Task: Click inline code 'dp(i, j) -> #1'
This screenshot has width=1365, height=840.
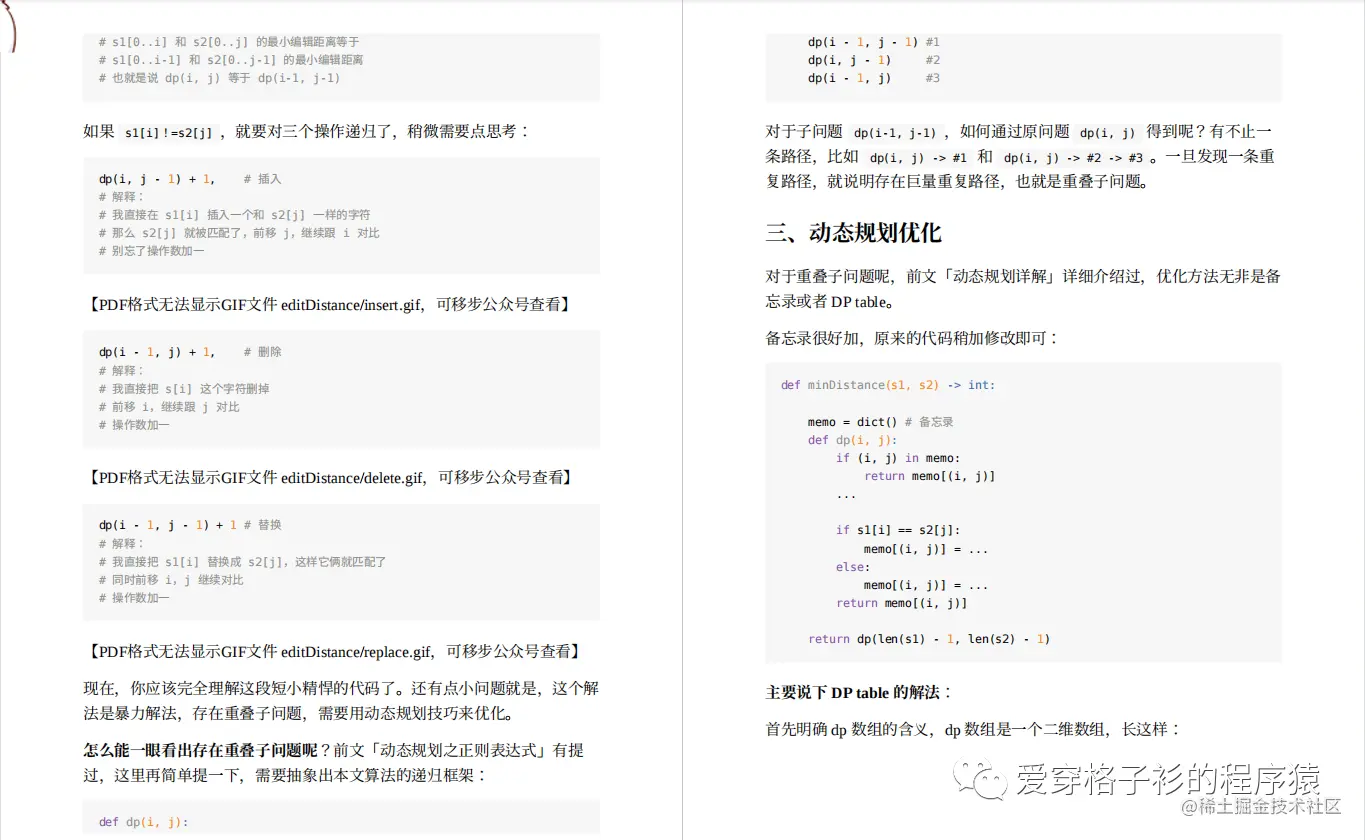Action: click(x=918, y=158)
